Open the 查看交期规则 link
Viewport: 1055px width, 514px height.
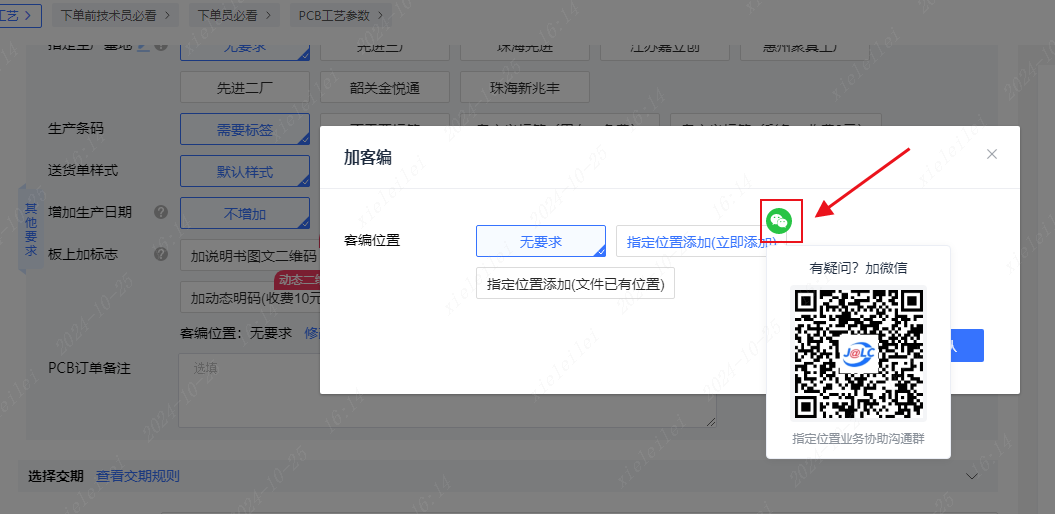click(138, 476)
